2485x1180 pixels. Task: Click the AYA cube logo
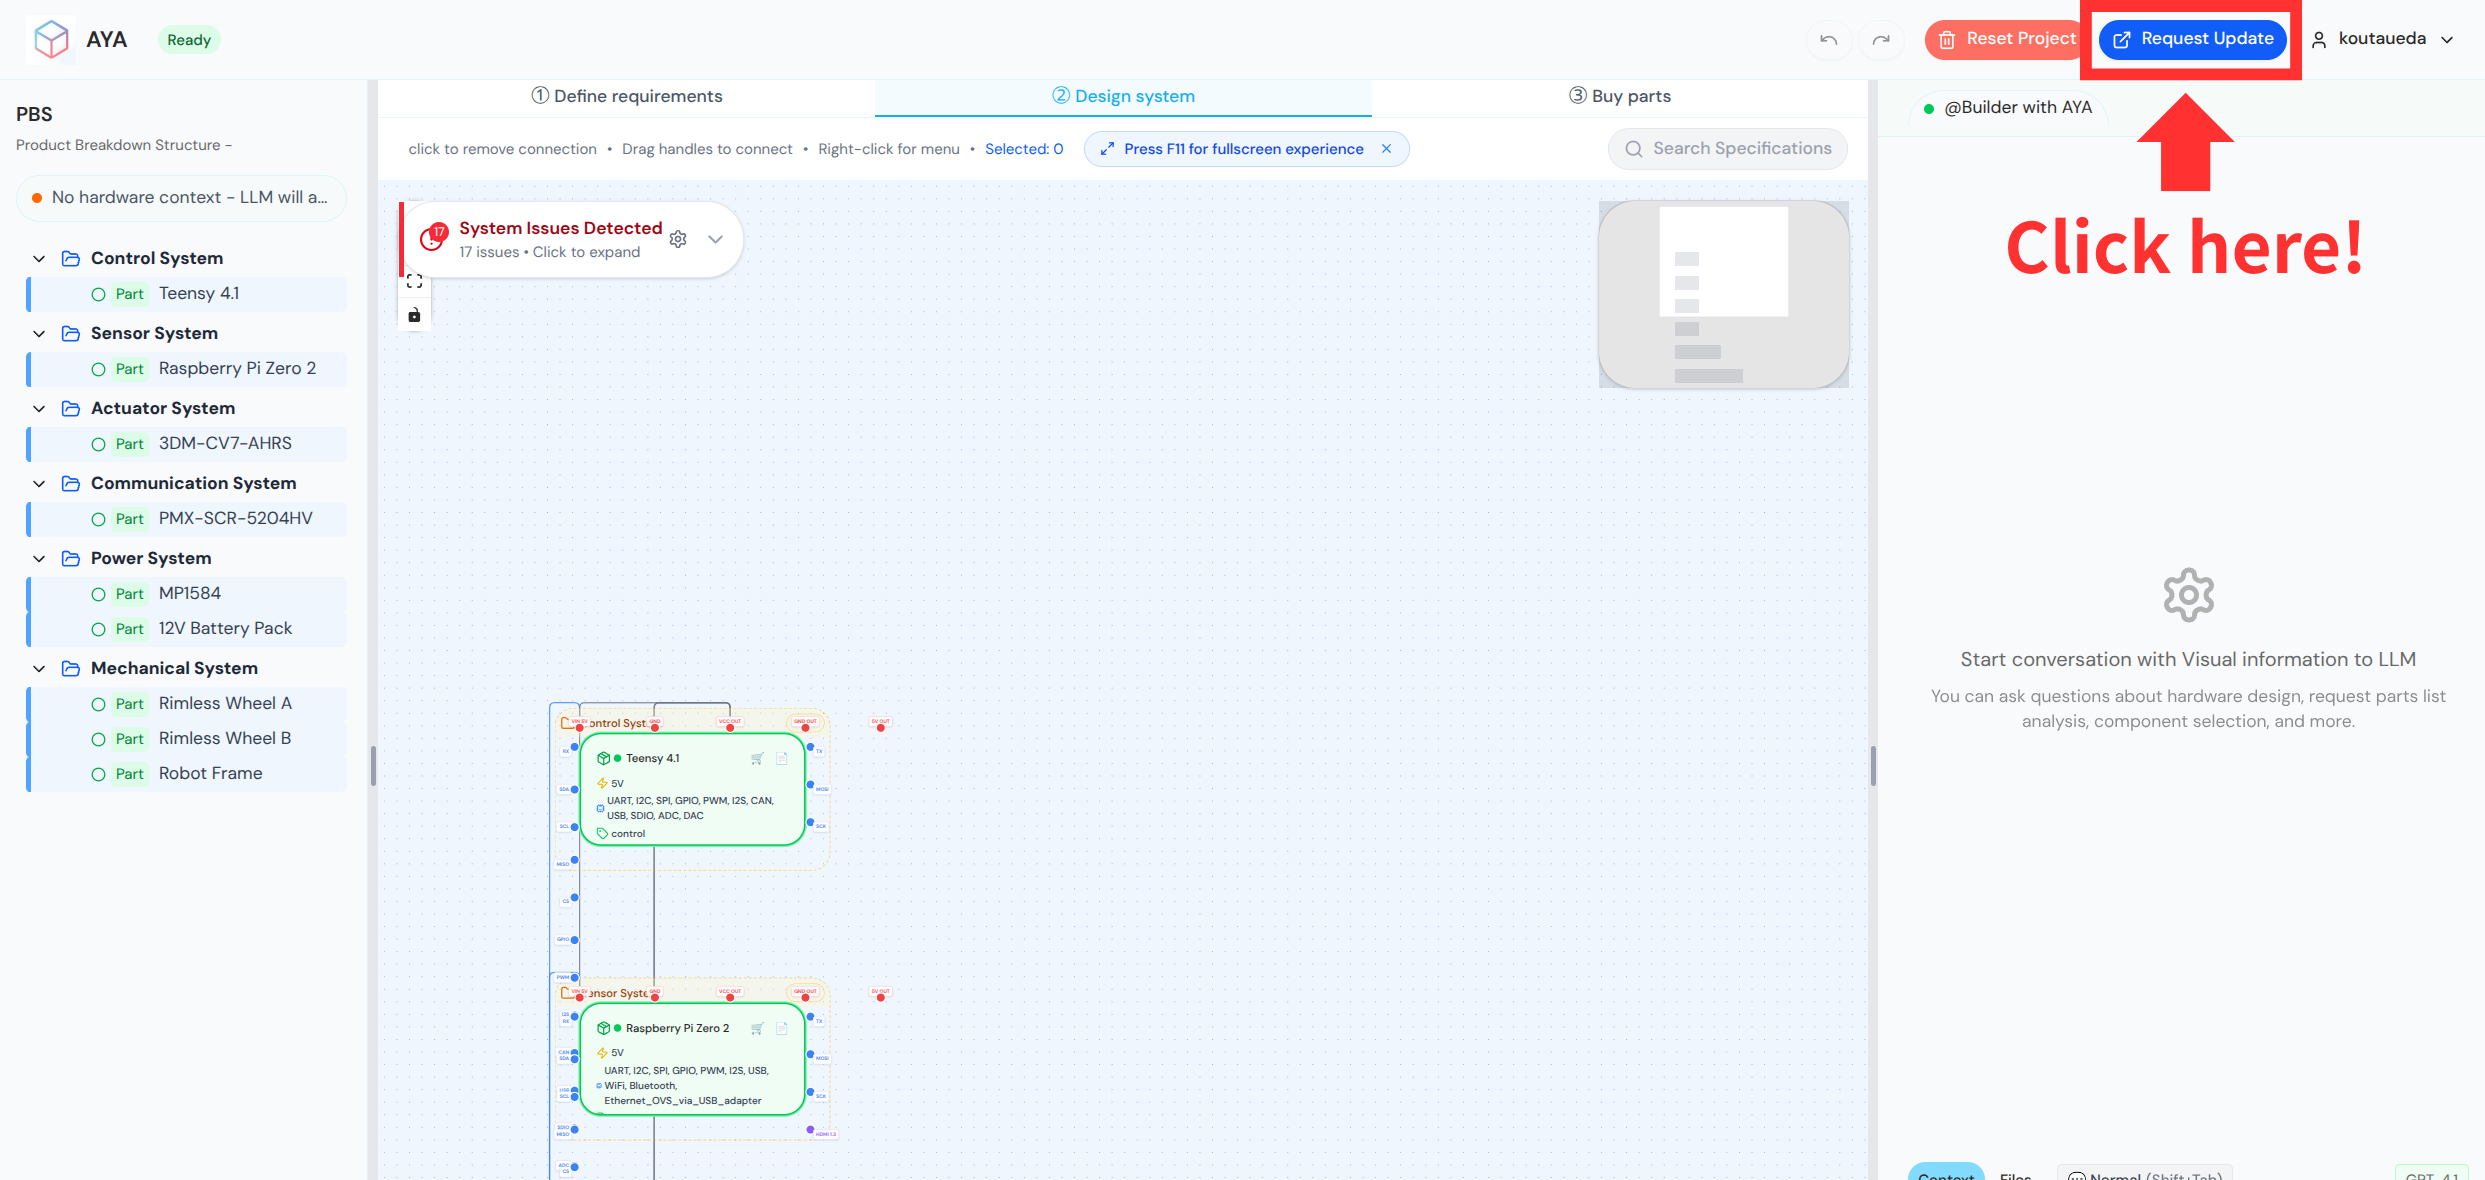[50, 38]
